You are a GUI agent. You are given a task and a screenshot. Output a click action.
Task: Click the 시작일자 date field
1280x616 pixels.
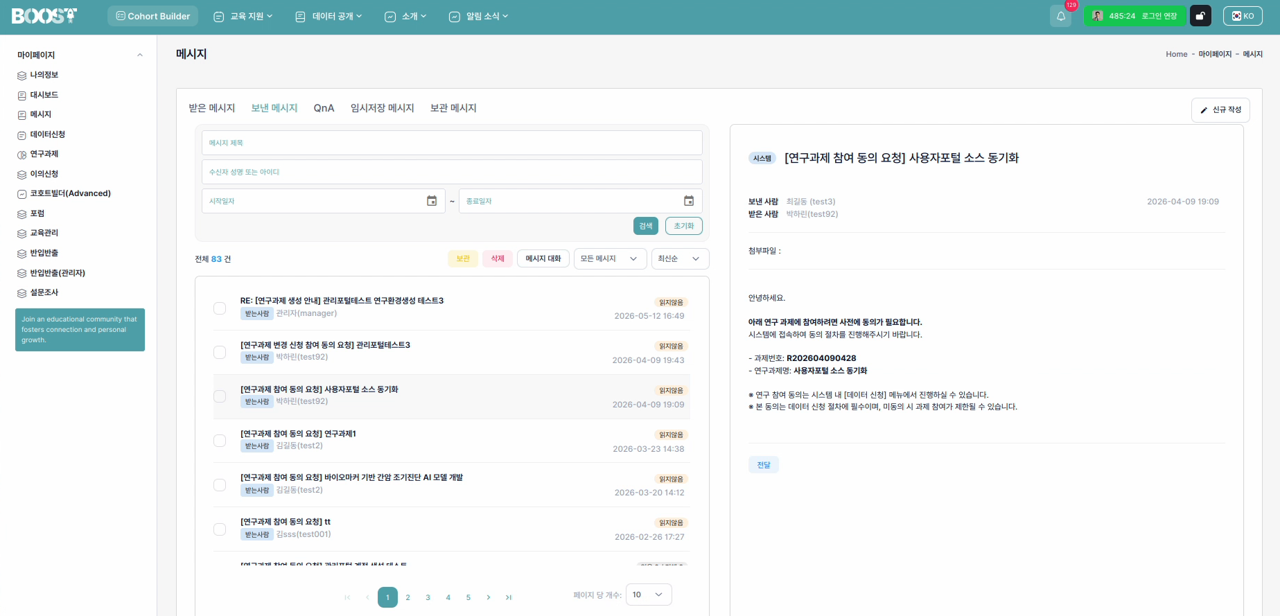pyautogui.click(x=324, y=201)
